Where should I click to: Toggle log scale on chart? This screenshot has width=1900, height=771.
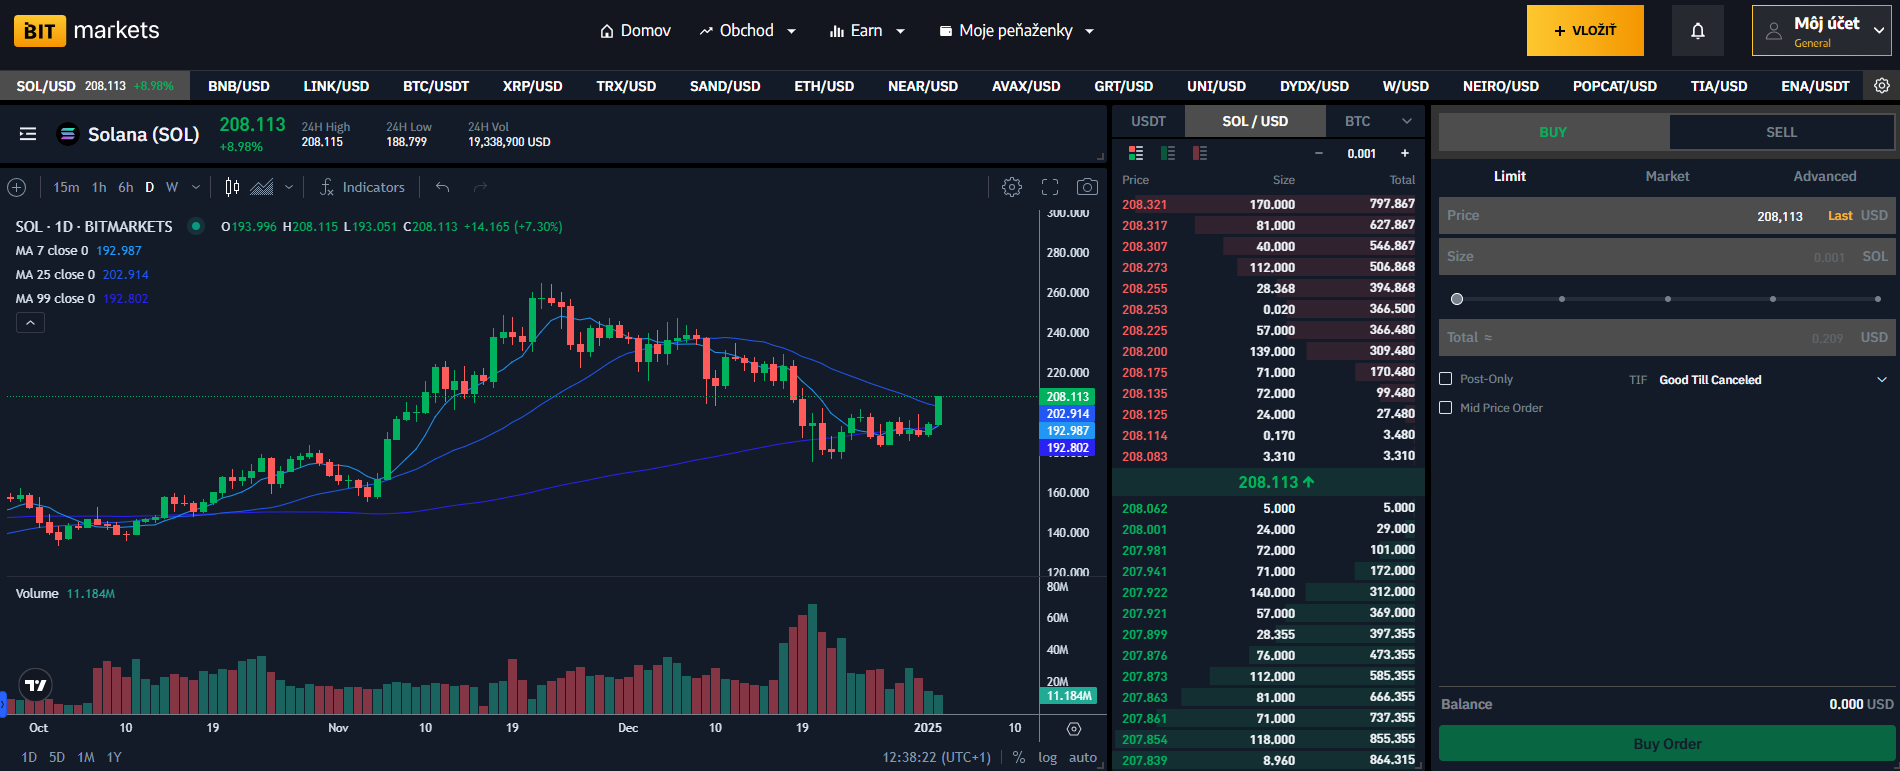coord(1047,757)
